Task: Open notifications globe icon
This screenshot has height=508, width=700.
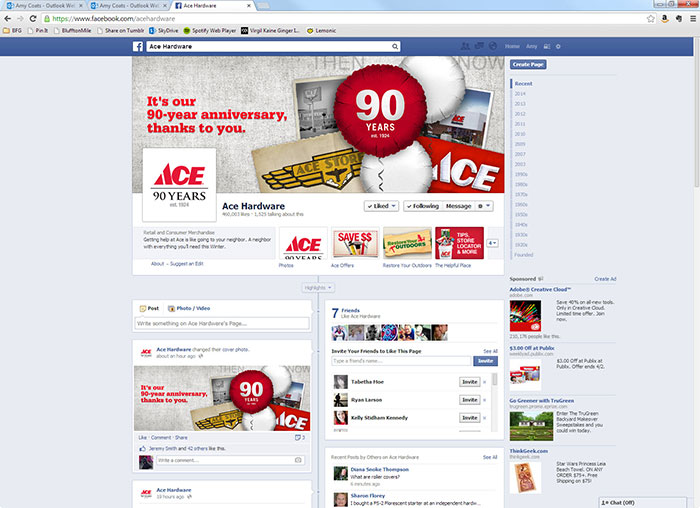Action: click(493, 46)
